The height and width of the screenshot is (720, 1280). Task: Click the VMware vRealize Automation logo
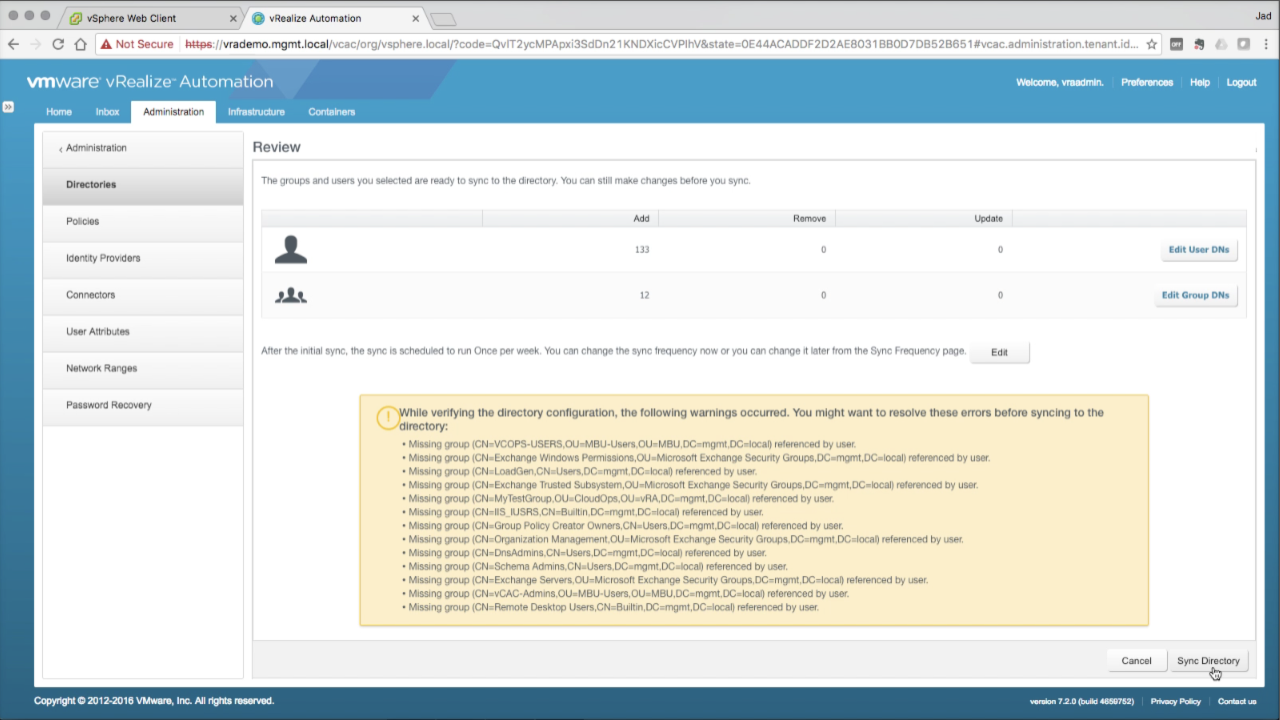click(x=150, y=82)
